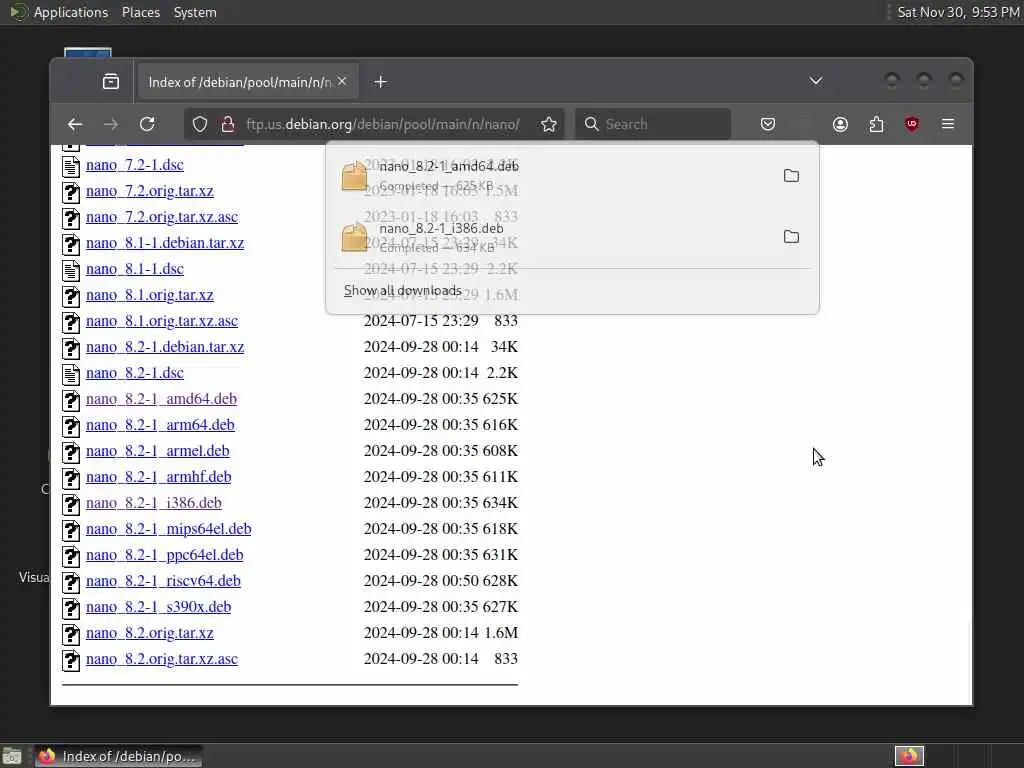Show nano_8.2-1_amd64.deb in folder
Image resolution: width=1024 pixels, height=768 pixels.
coord(792,176)
